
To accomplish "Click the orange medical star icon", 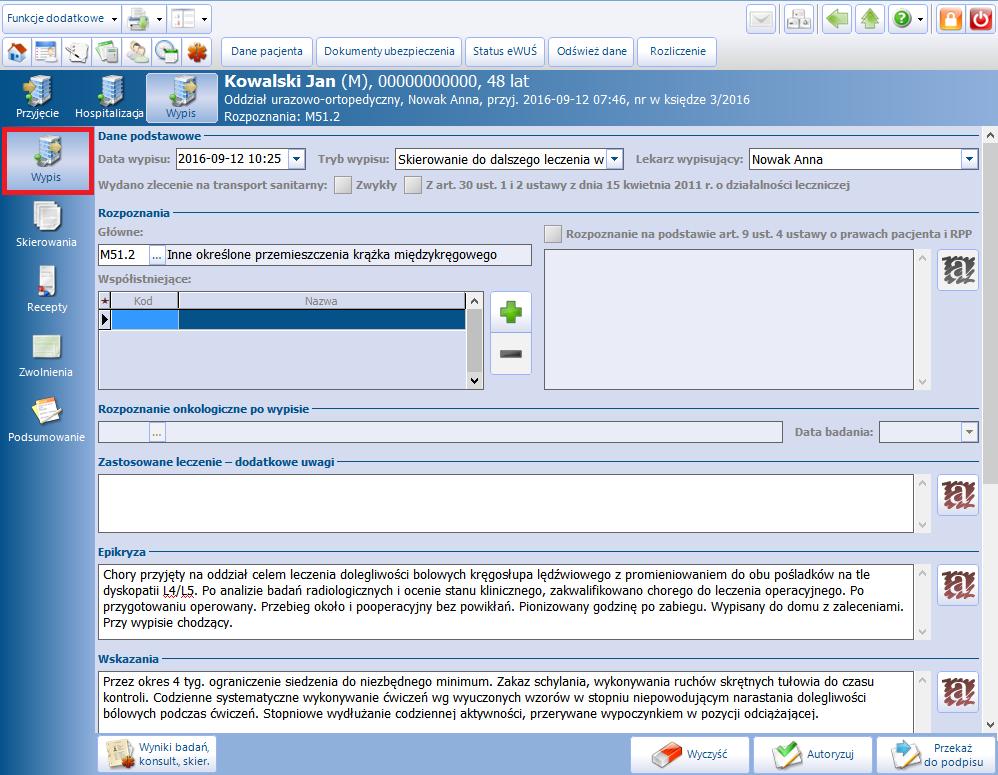I will (197, 52).
